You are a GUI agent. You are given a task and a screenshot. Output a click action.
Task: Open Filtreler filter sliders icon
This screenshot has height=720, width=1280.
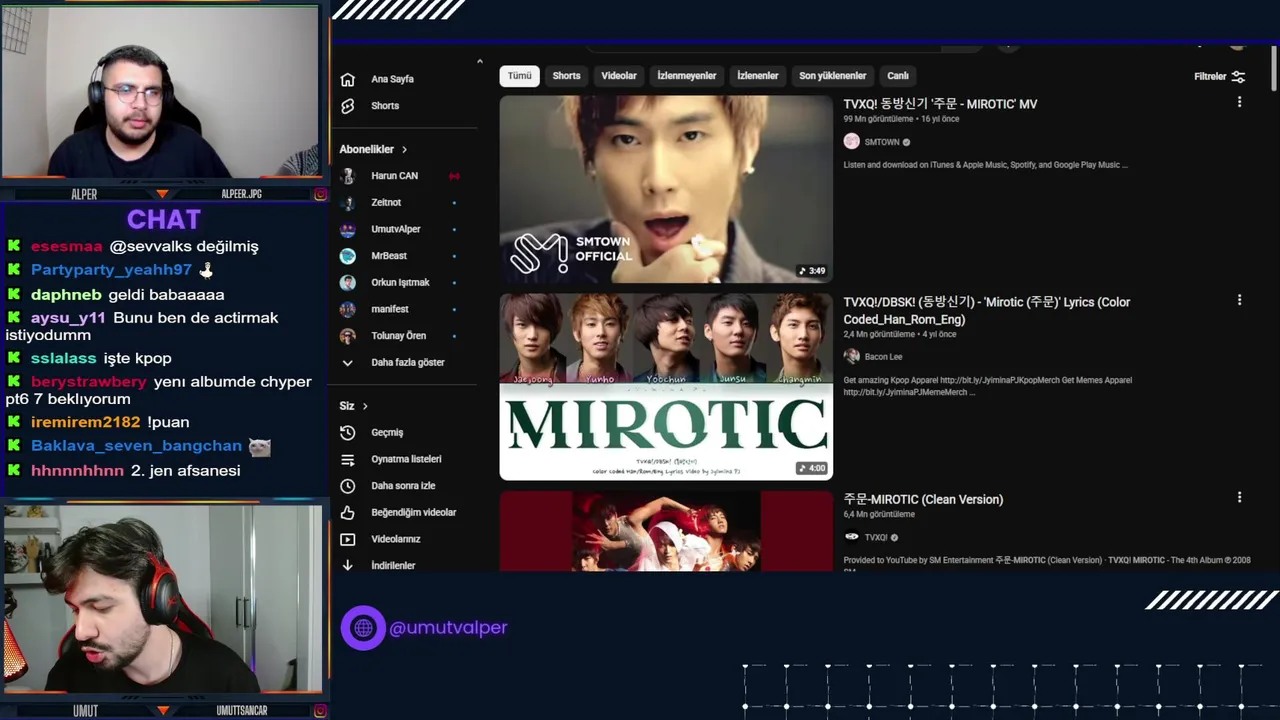pos(1238,76)
